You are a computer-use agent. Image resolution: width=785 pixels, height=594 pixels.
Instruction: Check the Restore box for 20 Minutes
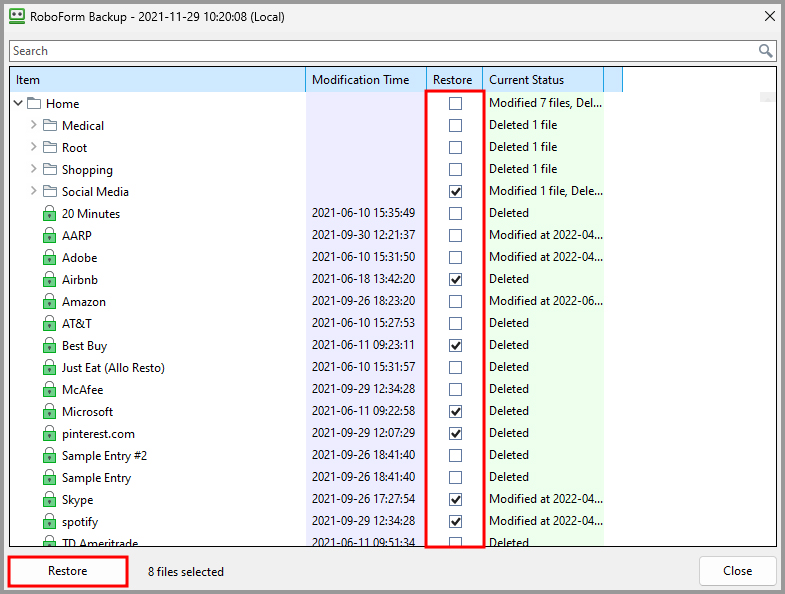[455, 213]
